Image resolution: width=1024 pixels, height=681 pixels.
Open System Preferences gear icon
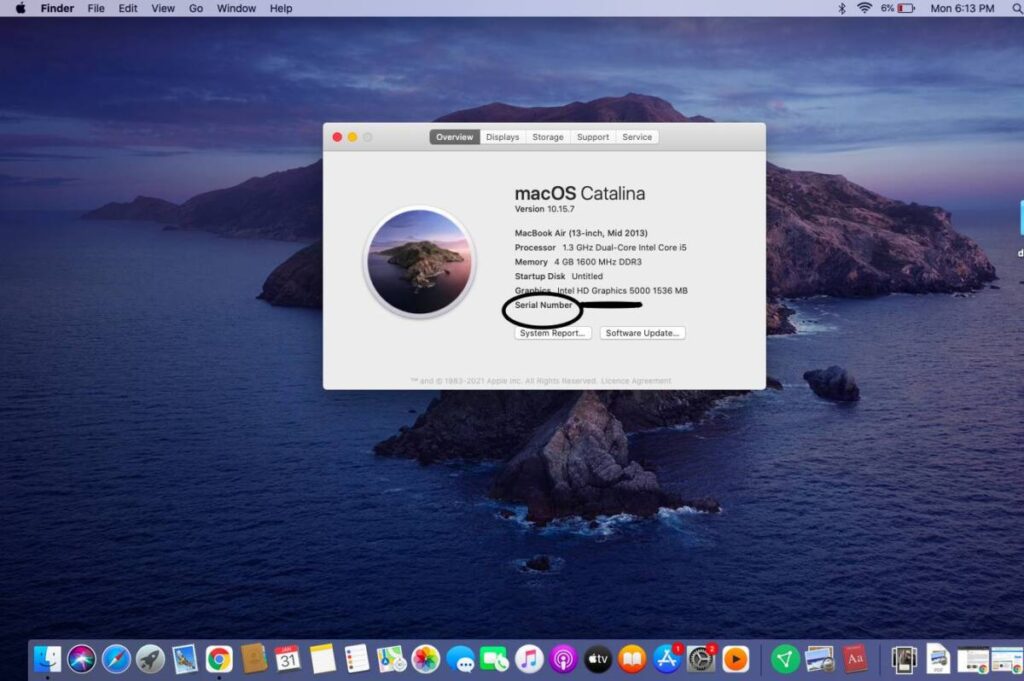pyautogui.click(x=701, y=659)
